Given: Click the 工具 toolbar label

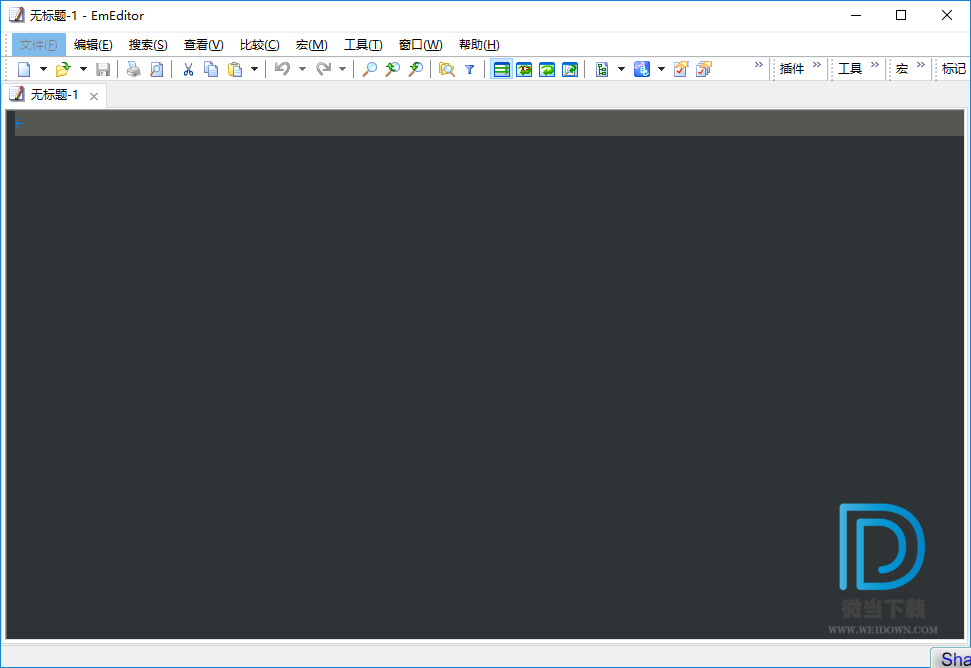Looking at the screenshot, I should 850,69.
